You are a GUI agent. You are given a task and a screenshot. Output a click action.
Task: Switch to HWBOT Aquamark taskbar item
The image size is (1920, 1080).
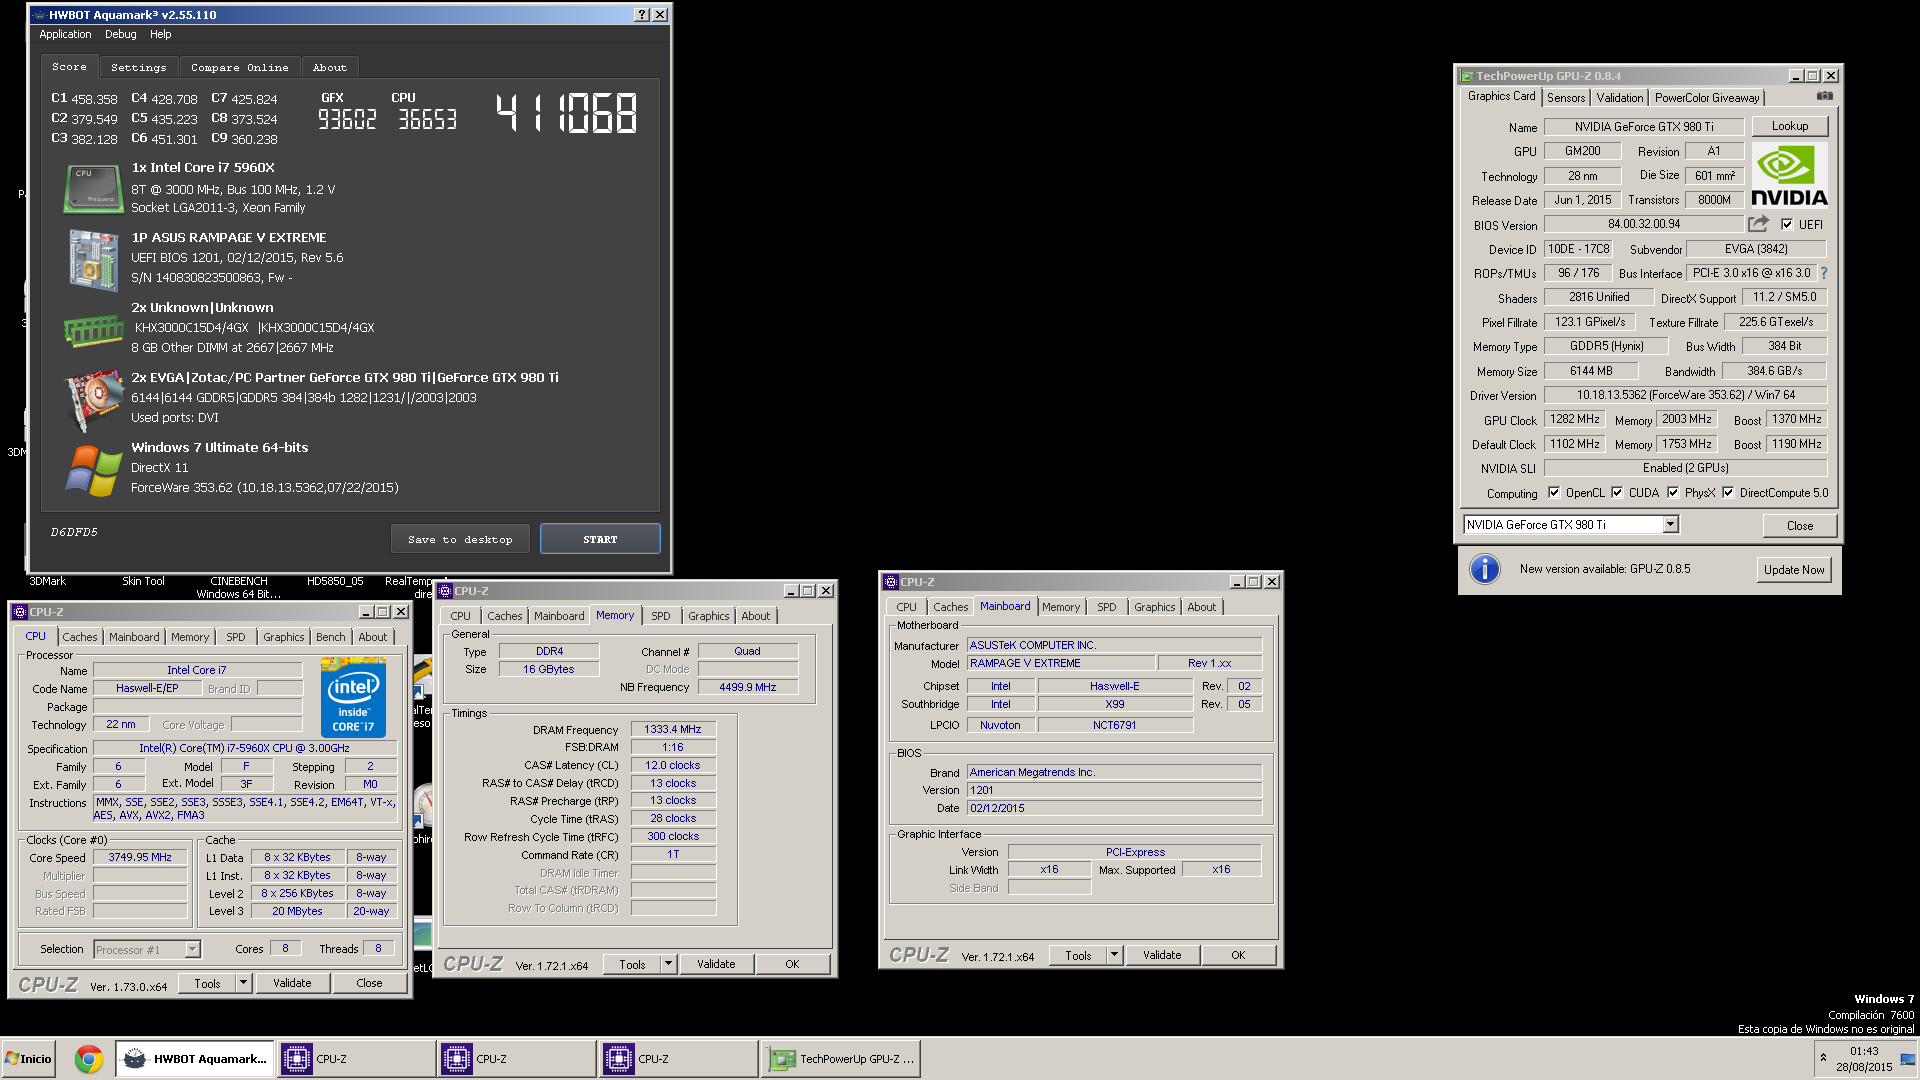click(195, 1059)
